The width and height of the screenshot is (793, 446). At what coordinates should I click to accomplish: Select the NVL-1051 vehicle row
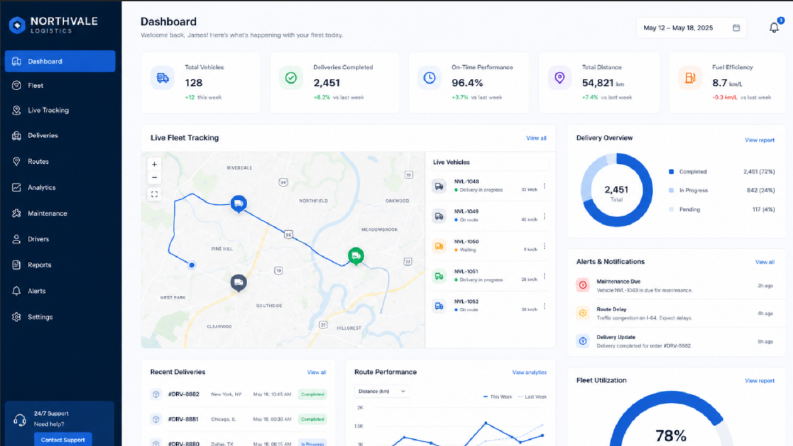490,276
